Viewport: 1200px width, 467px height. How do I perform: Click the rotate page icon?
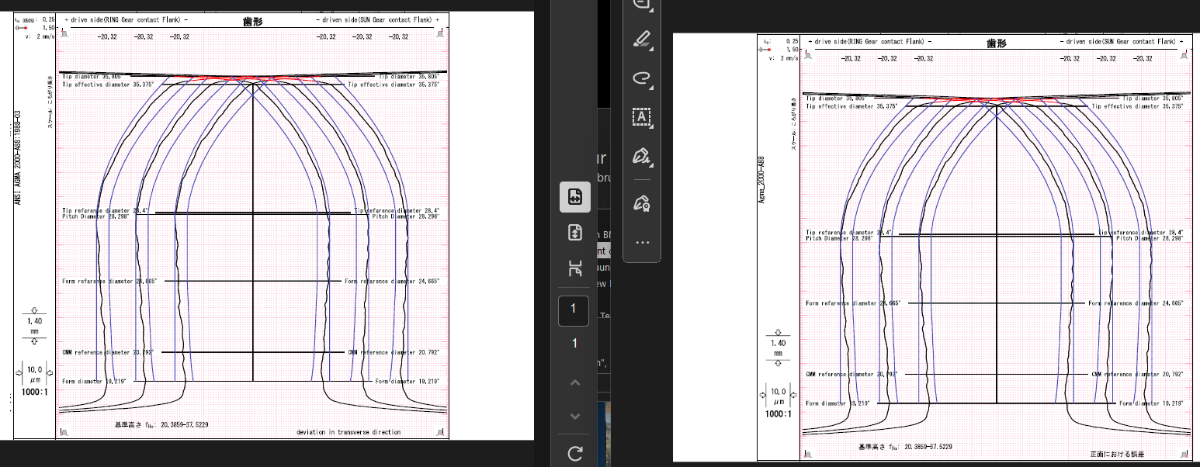[x=575, y=454]
